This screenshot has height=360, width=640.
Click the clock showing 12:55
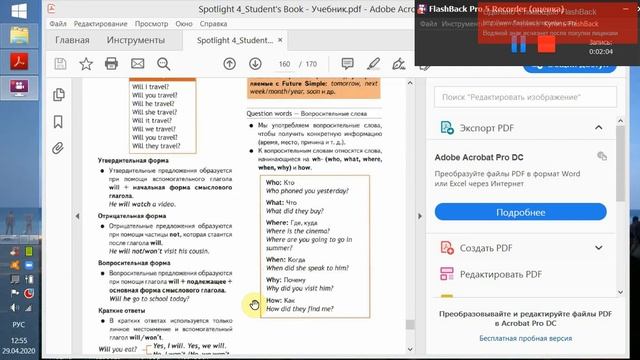click(19, 340)
